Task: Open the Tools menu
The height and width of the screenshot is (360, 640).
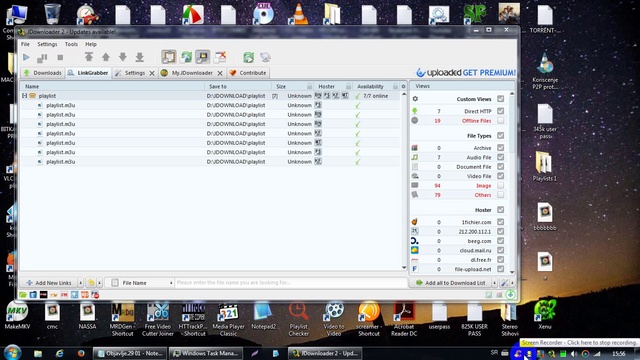Action: pos(71,44)
